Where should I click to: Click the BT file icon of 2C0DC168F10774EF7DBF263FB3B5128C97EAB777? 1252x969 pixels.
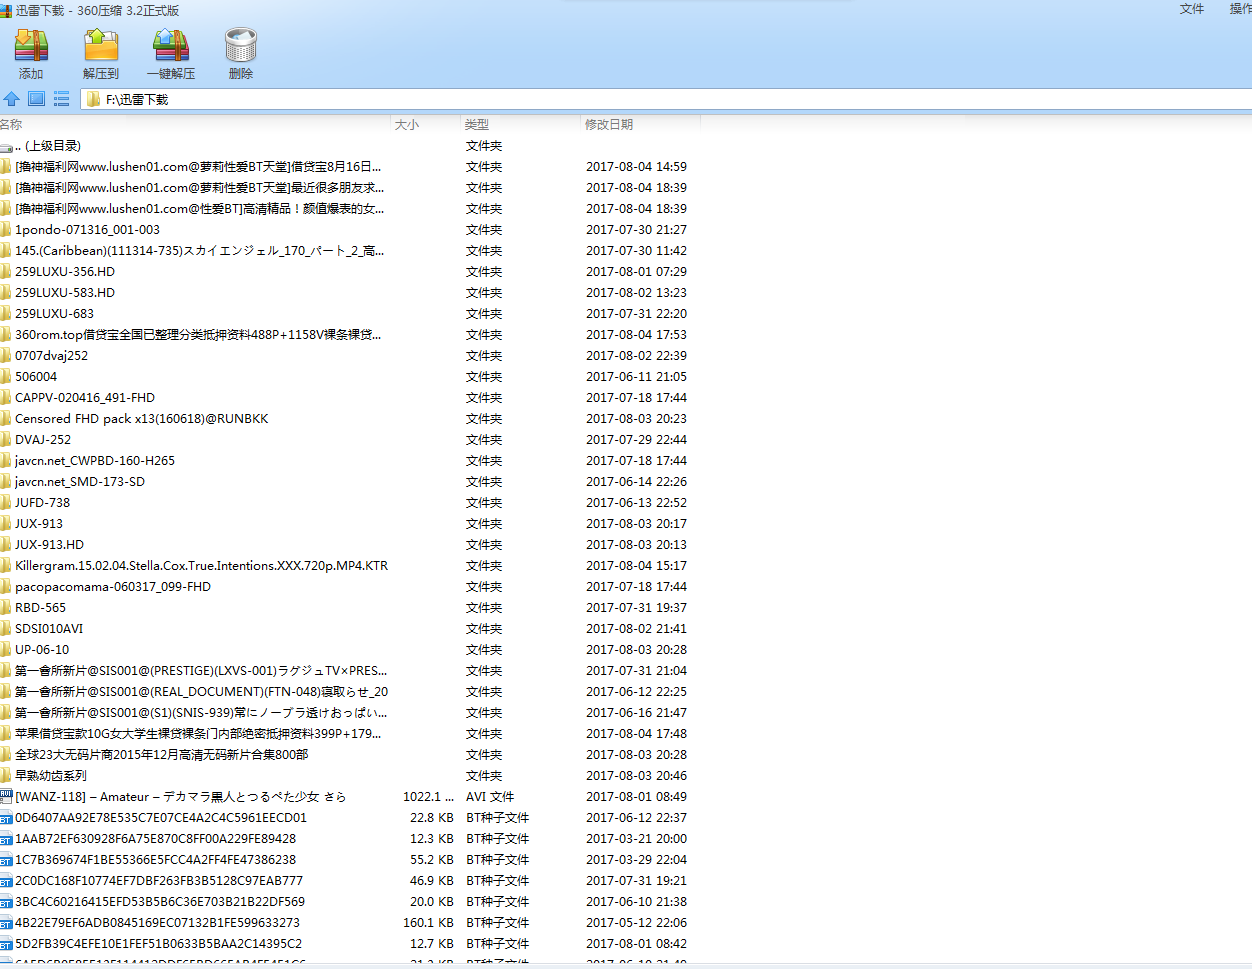click(5, 881)
